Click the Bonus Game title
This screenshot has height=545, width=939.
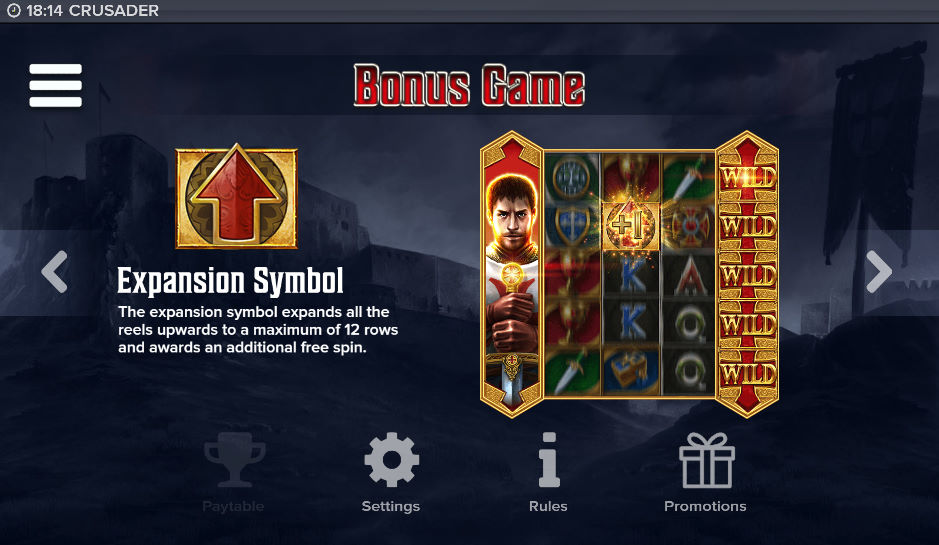[469, 86]
